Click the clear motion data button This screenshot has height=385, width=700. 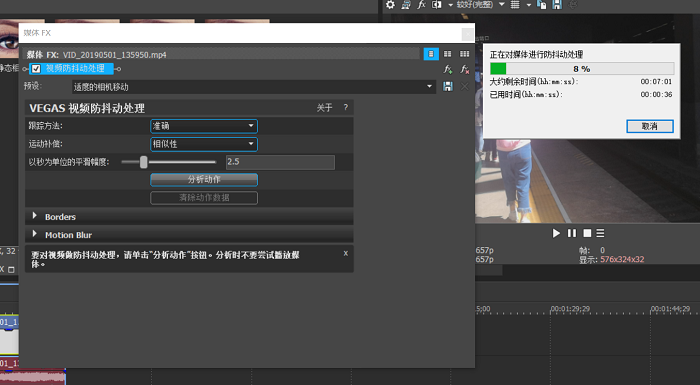204,197
